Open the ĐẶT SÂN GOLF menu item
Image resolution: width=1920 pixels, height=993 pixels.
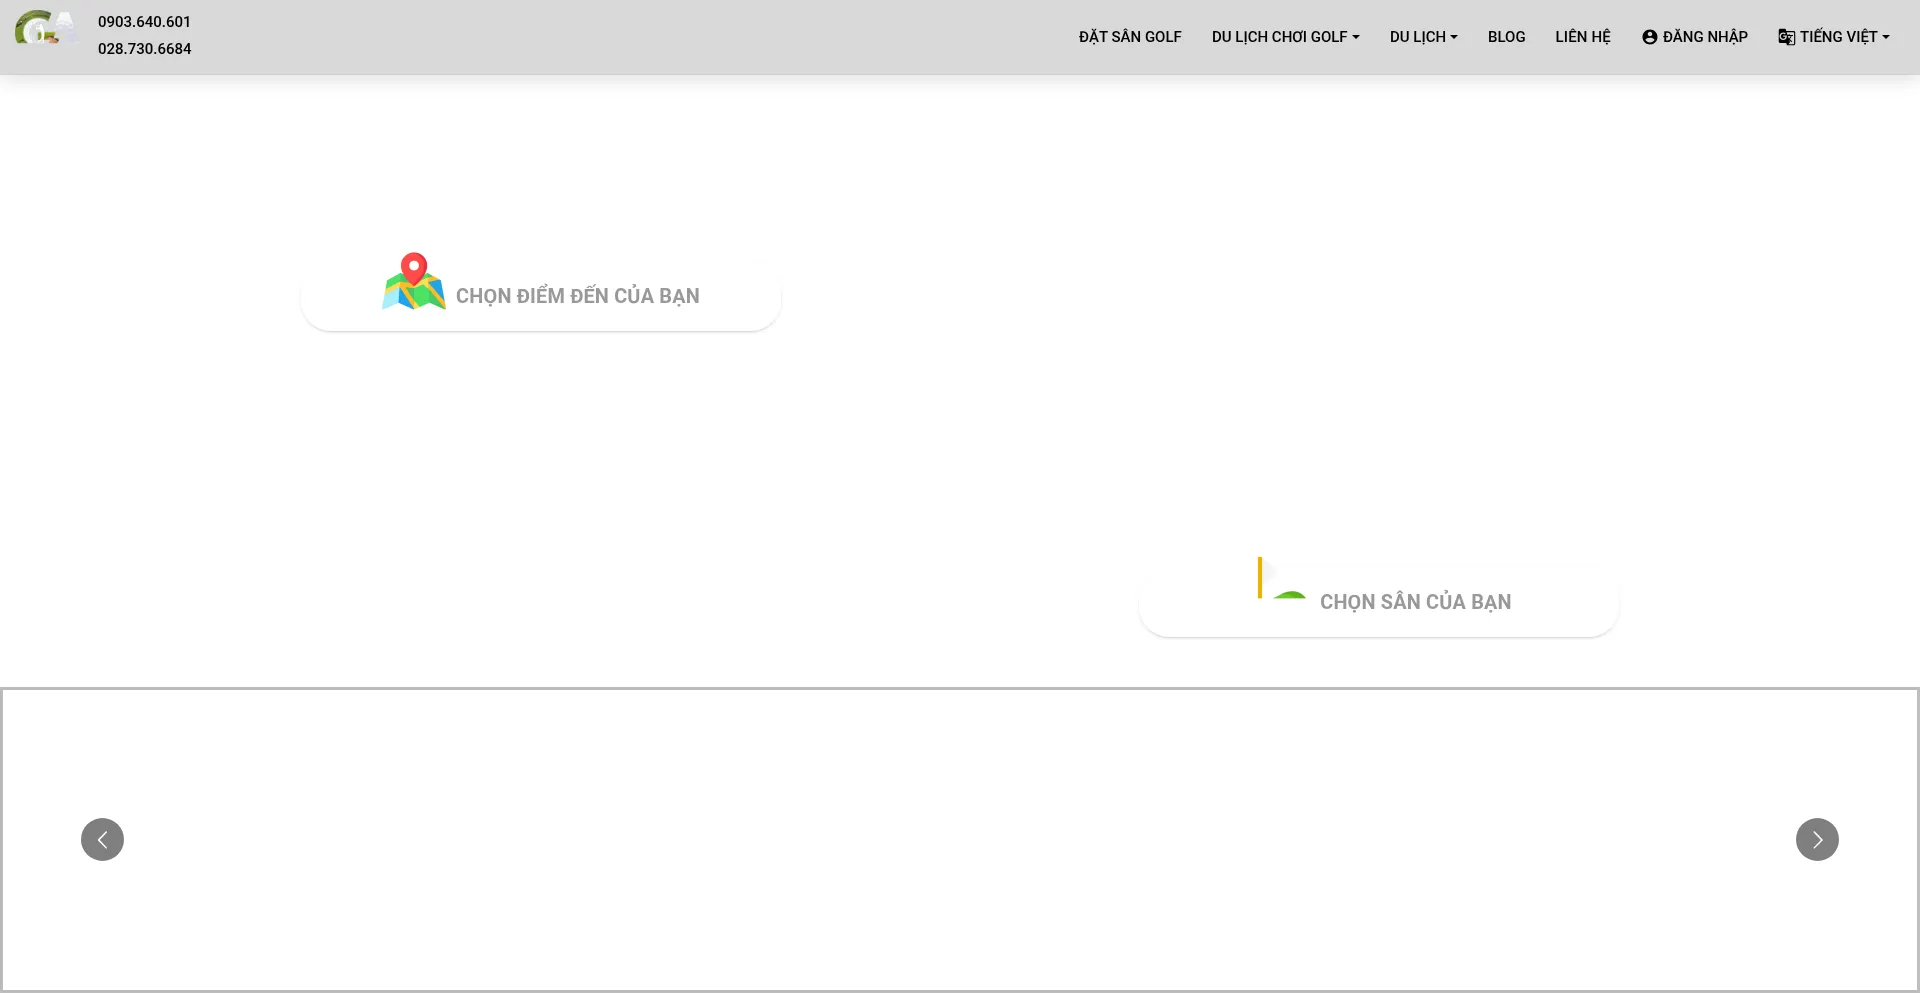tap(1129, 37)
